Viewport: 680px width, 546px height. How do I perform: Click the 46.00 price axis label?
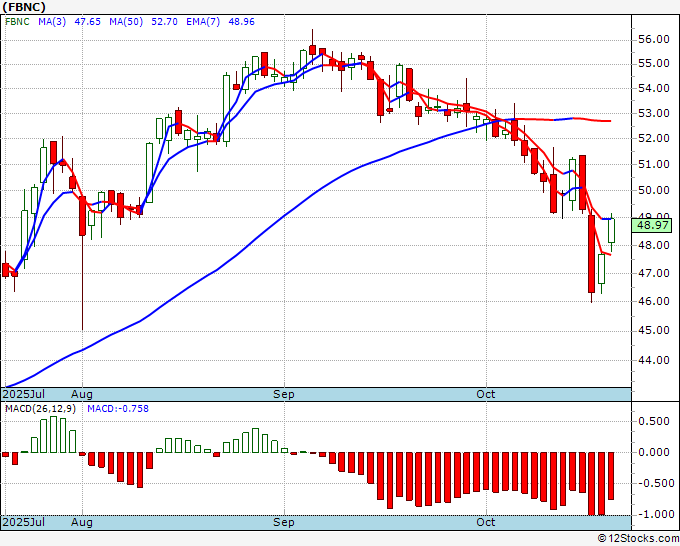click(654, 301)
